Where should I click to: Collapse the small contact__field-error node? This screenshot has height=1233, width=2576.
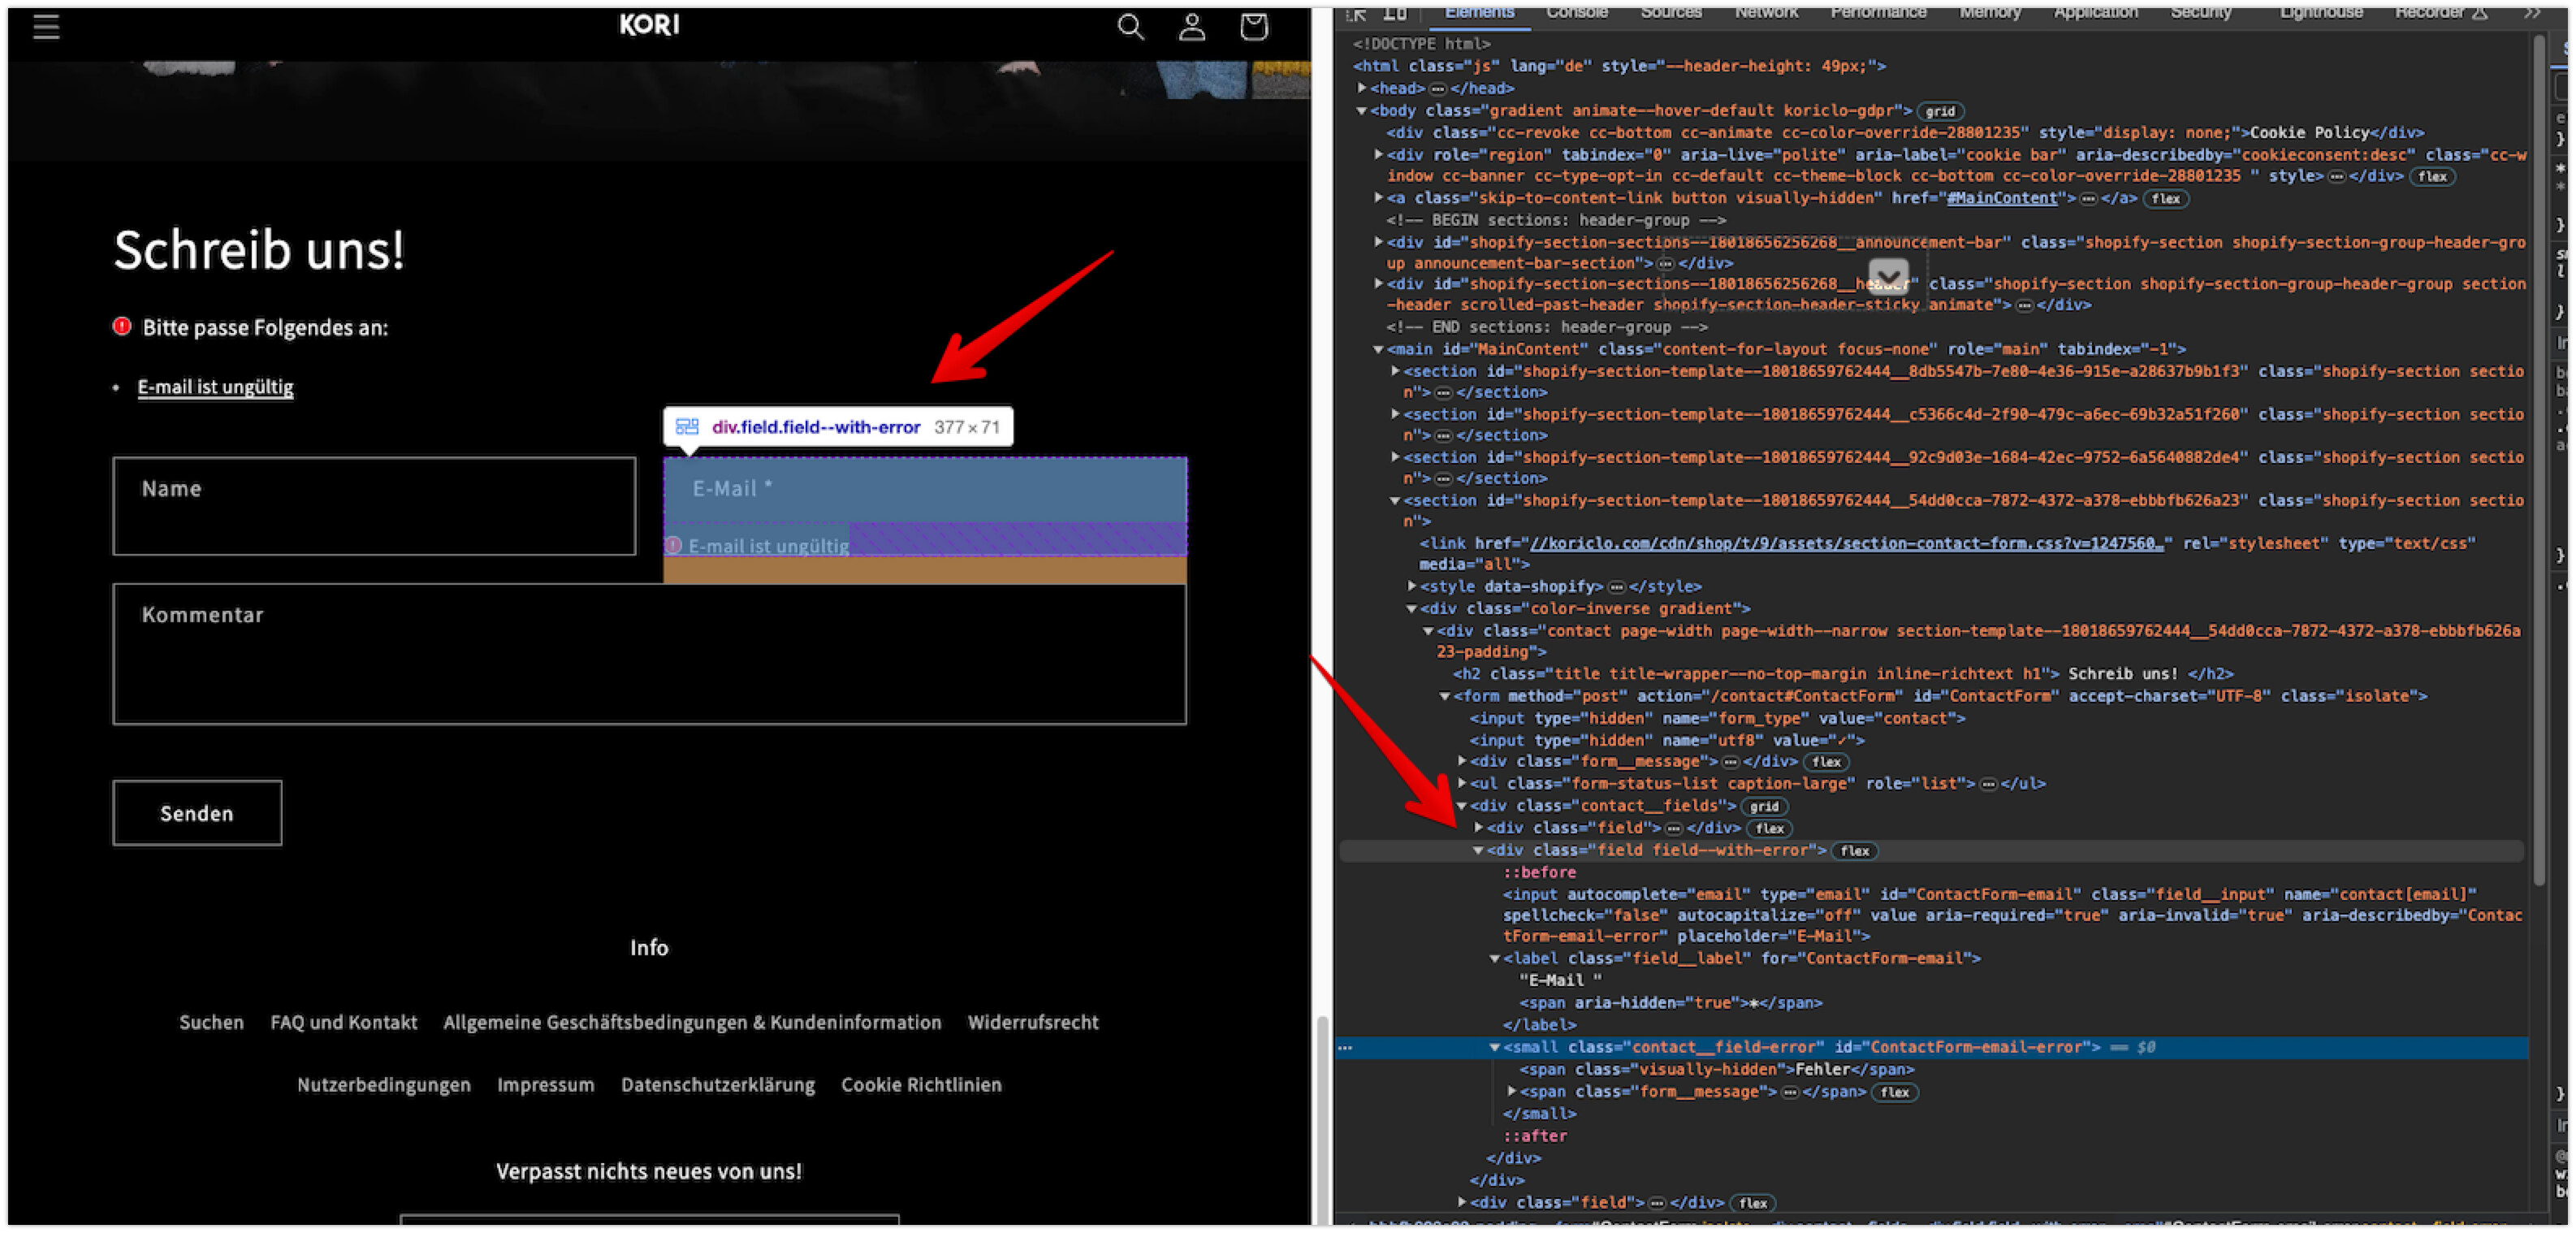1494,1048
